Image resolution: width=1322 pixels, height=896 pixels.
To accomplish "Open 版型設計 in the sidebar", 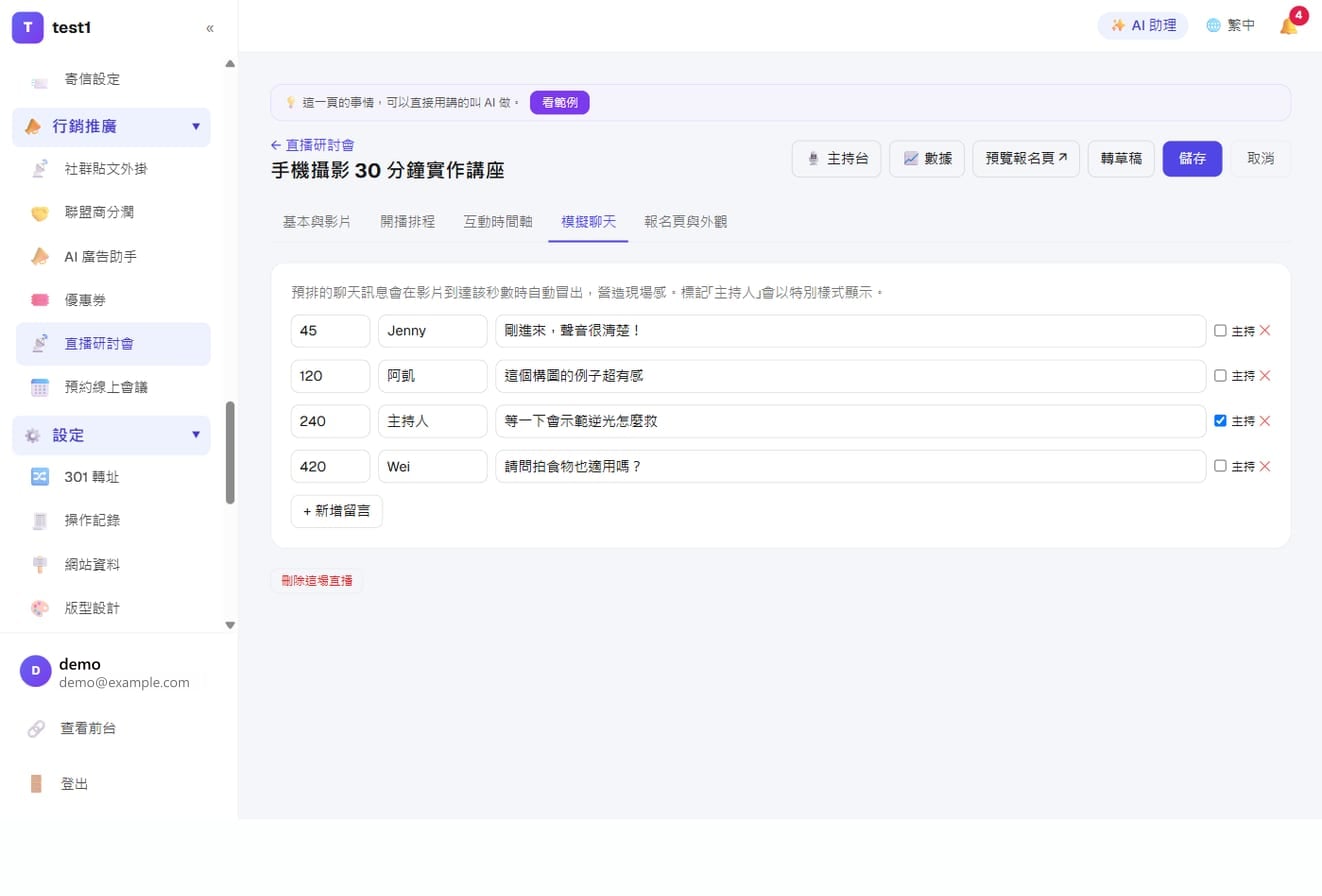I will (x=113, y=608).
